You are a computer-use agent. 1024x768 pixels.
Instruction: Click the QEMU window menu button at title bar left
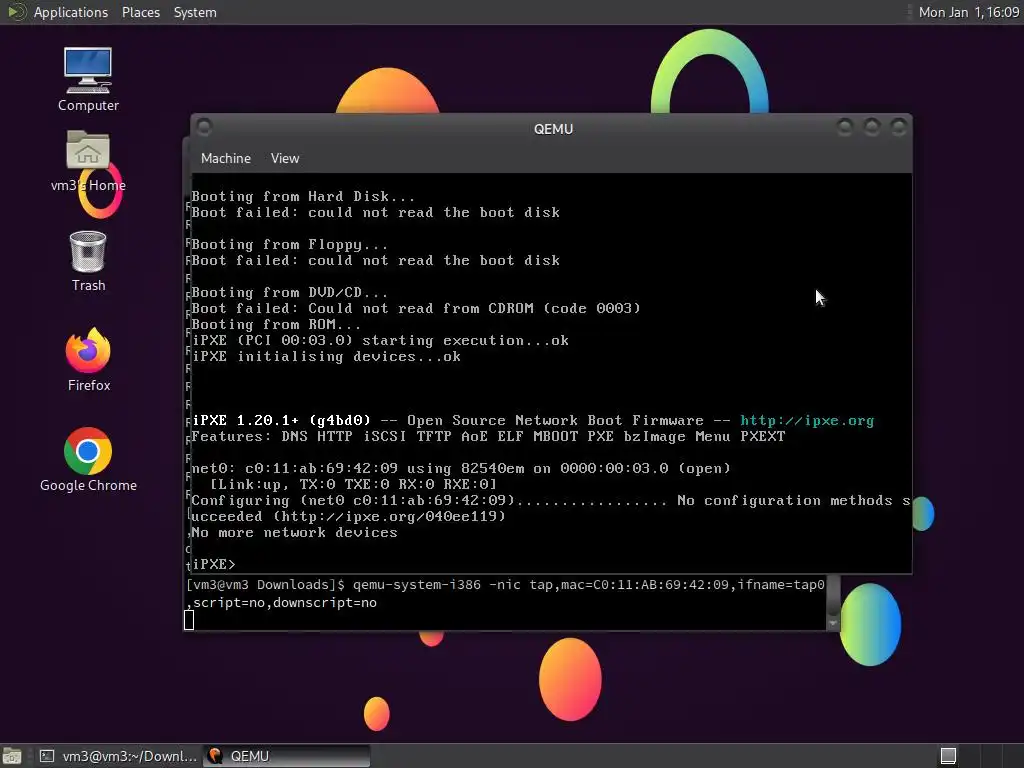click(x=204, y=127)
